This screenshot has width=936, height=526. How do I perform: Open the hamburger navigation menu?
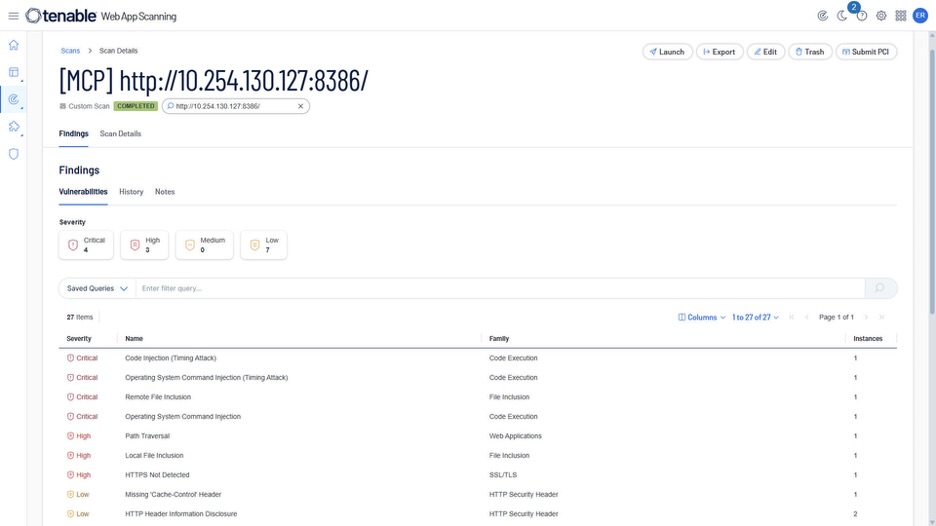[13, 16]
